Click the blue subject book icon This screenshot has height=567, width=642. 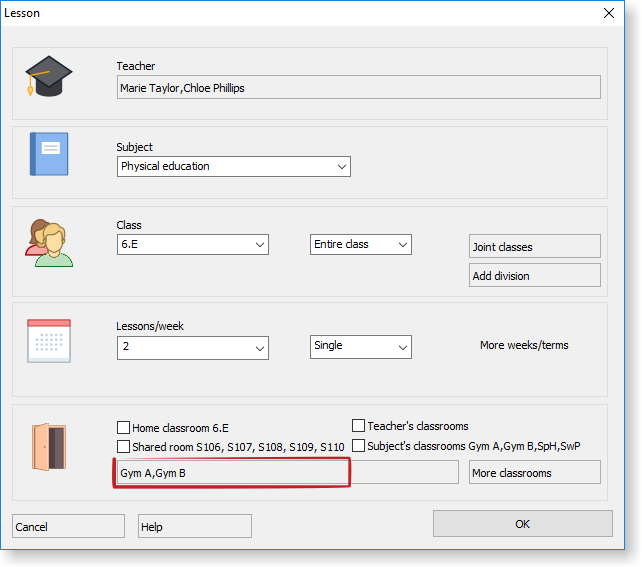(x=48, y=154)
